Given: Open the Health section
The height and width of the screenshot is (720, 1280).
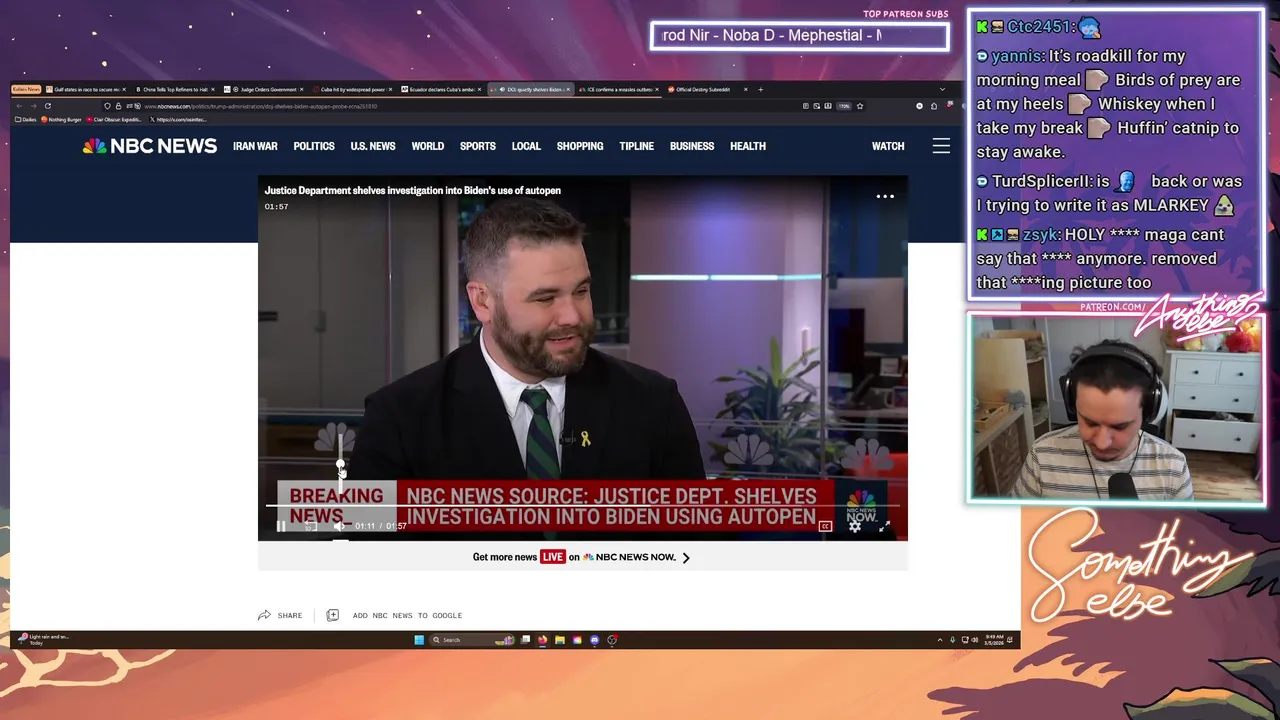Looking at the screenshot, I should tap(748, 146).
